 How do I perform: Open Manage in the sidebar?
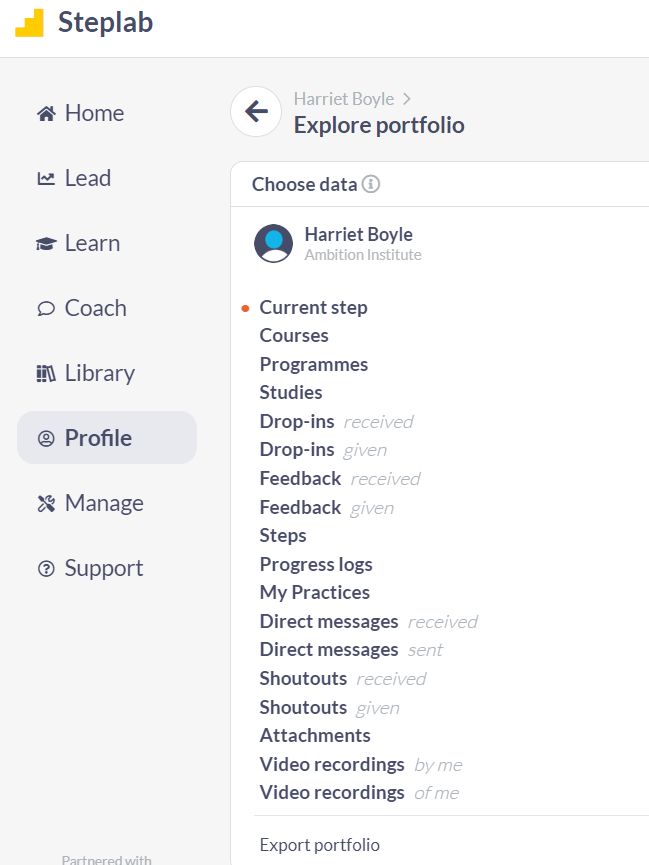90,503
